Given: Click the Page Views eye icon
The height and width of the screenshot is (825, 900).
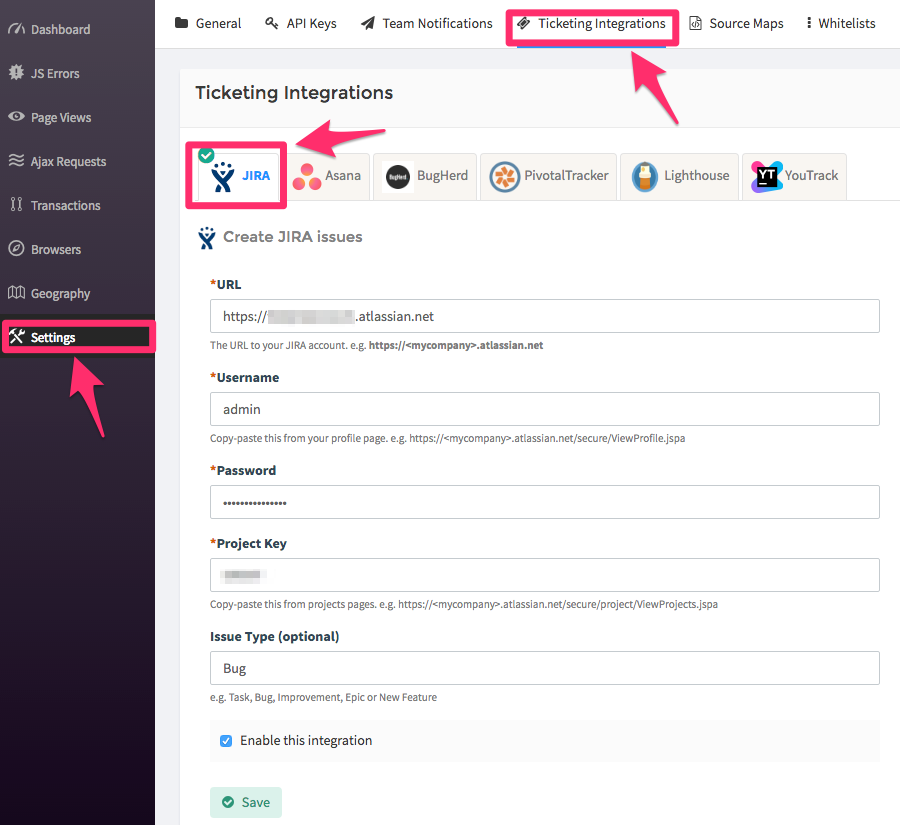Looking at the screenshot, I should click(x=16, y=117).
